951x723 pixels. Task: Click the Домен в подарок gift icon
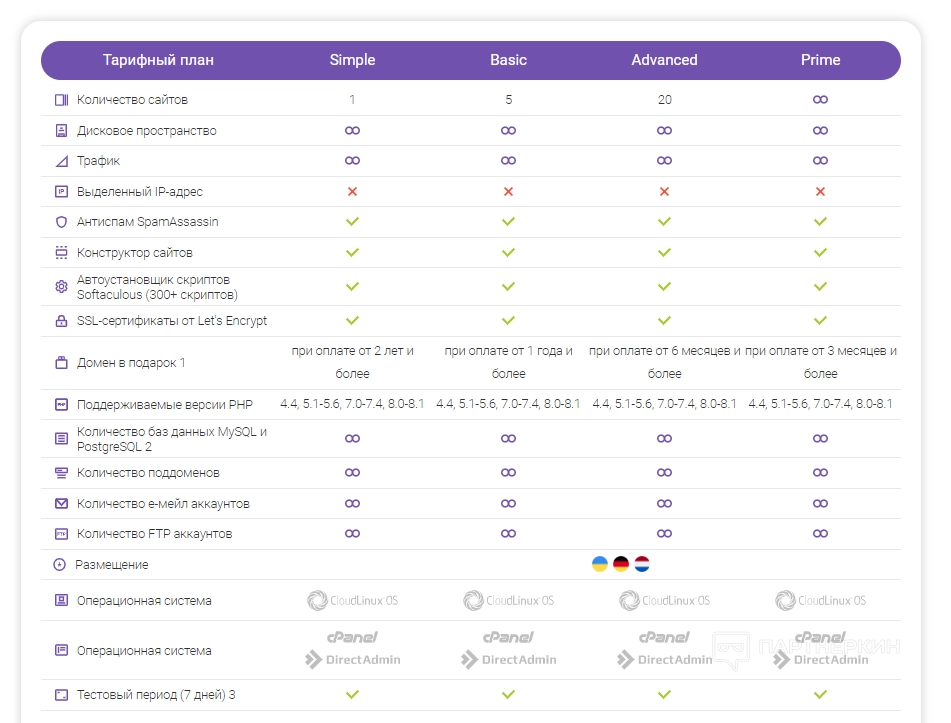pos(61,363)
